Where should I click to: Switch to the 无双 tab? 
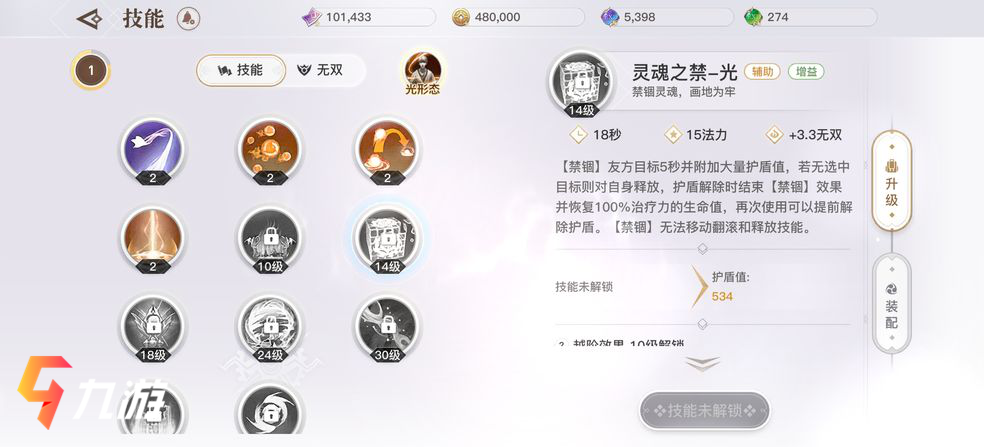point(321,70)
